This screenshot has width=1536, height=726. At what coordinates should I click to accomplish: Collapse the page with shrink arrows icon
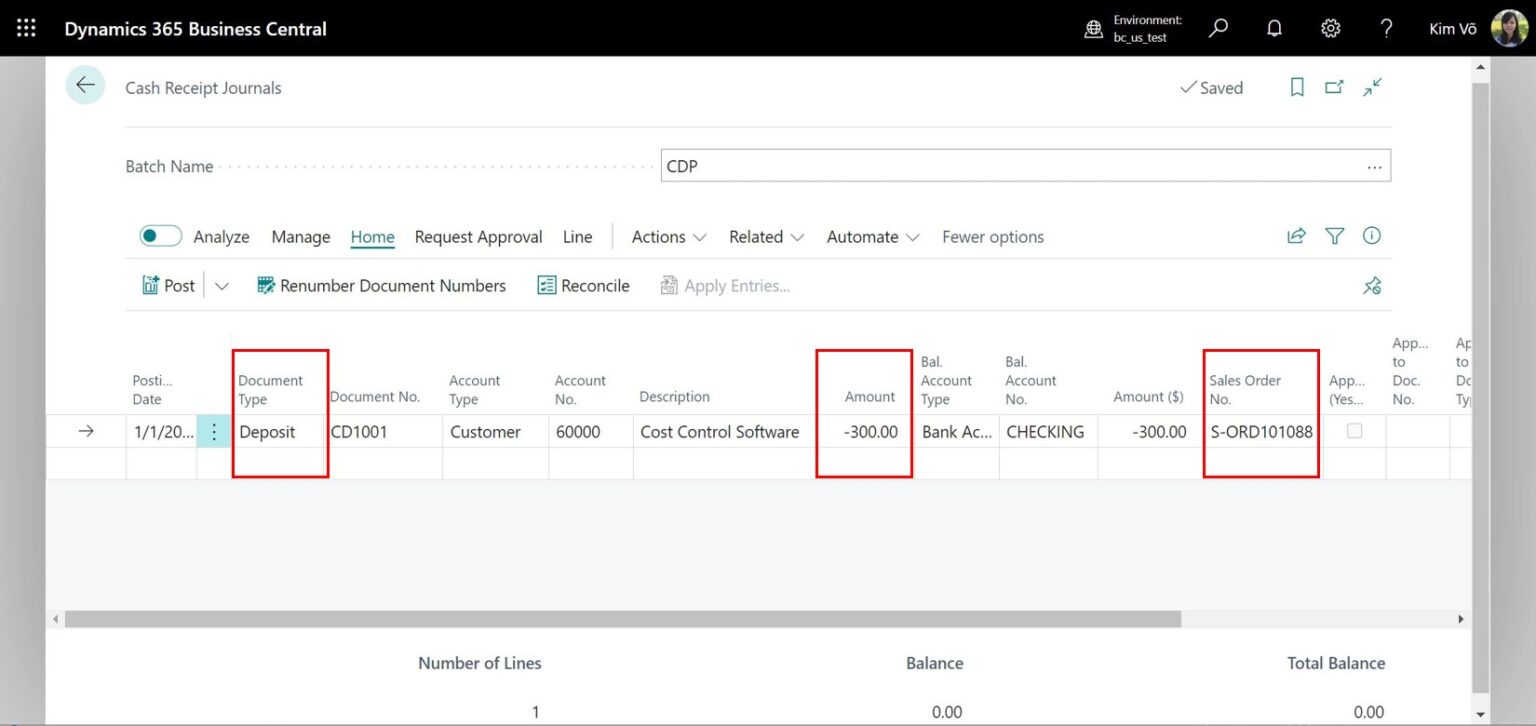(x=1372, y=87)
